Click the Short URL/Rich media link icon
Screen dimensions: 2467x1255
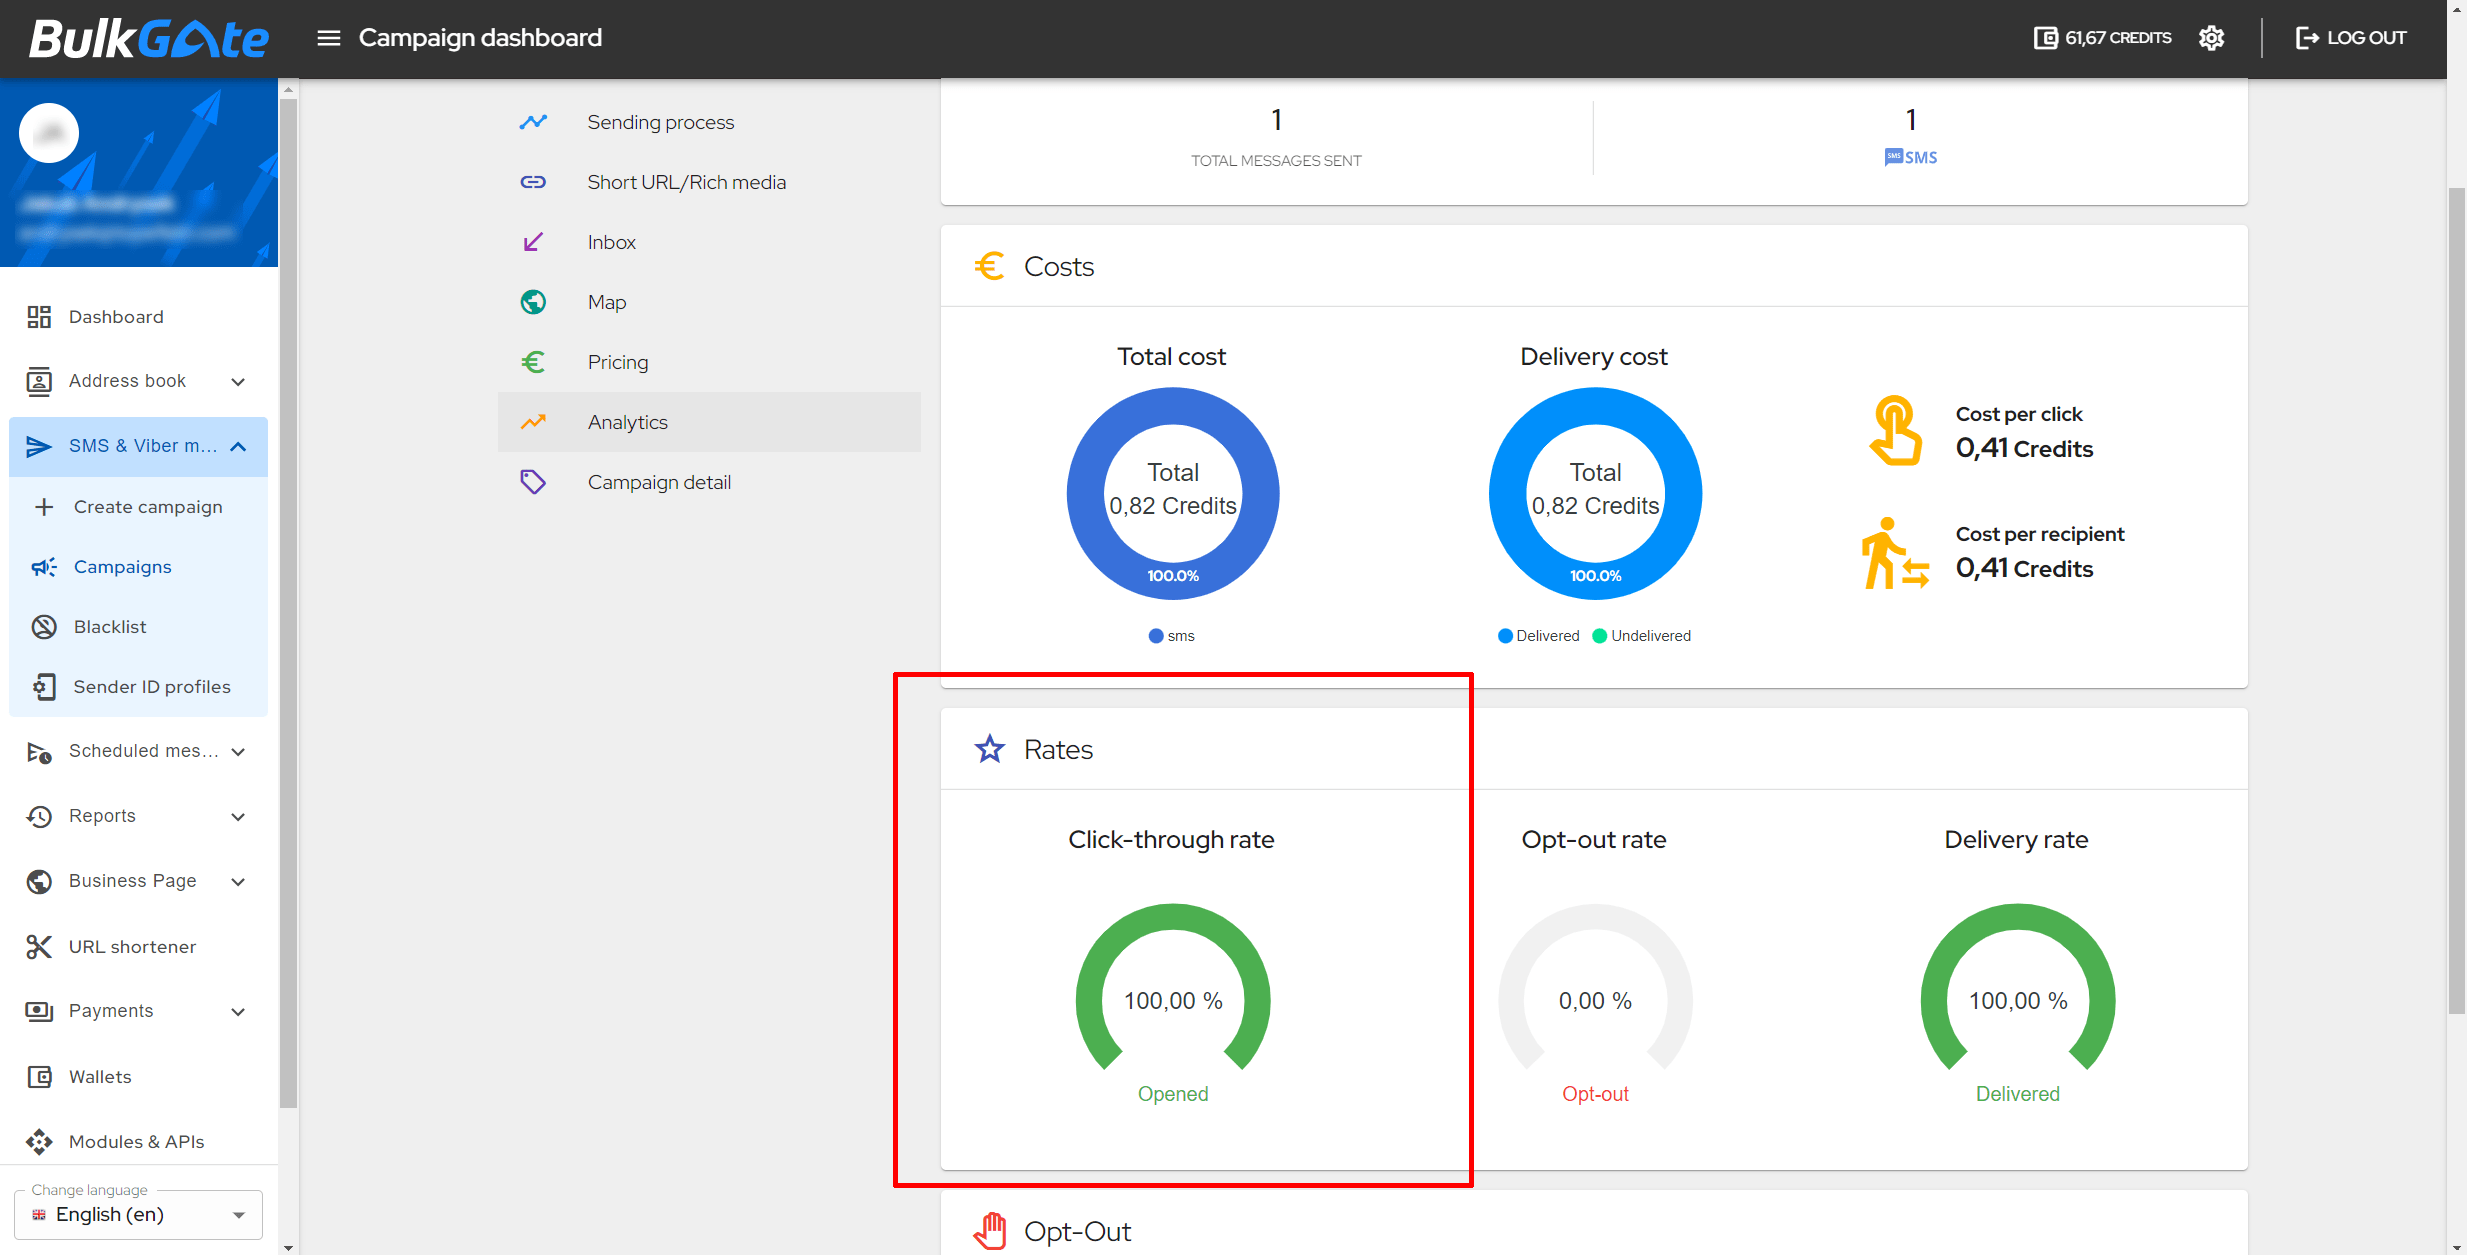coord(533,182)
